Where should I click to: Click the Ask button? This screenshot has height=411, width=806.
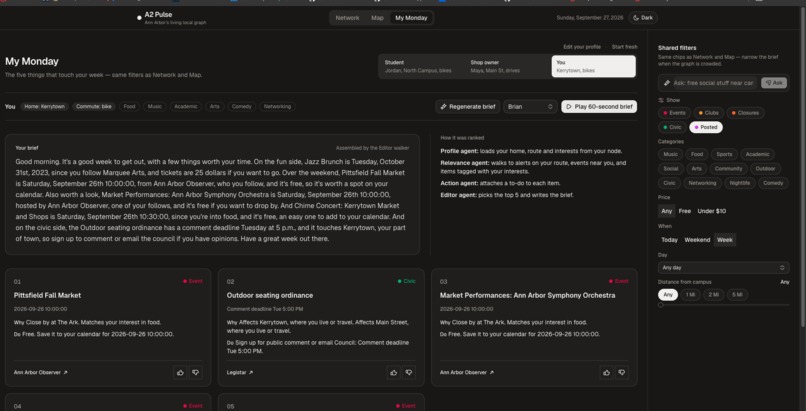point(774,83)
